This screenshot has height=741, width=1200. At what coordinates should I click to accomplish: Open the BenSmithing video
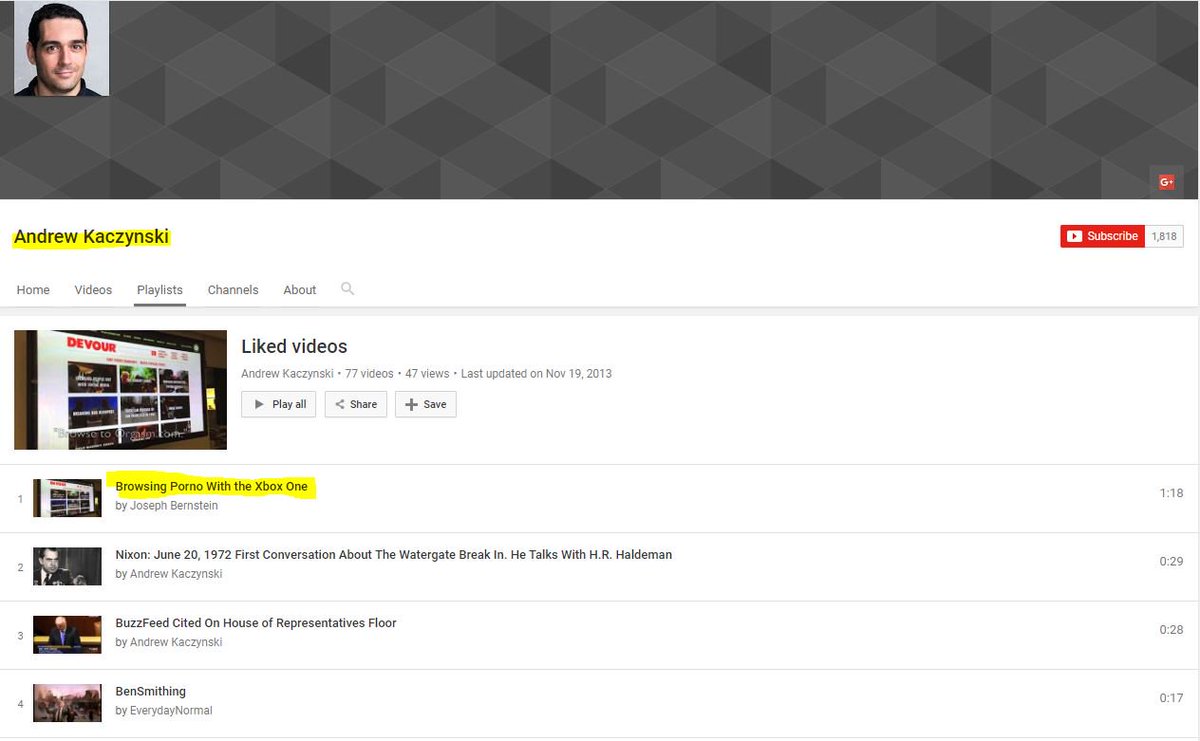pyautogui.click(x=150, y=691)
